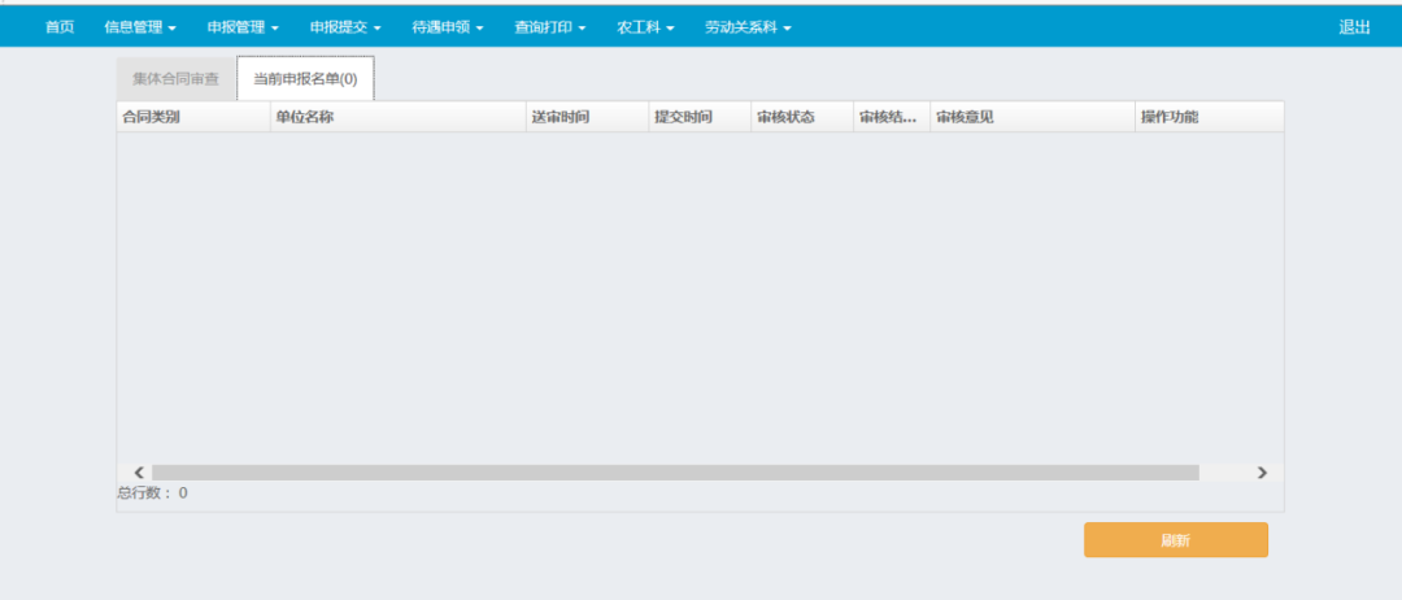Click the 退出 logout link
The image size is (1402, 600).
(1354, 28)
